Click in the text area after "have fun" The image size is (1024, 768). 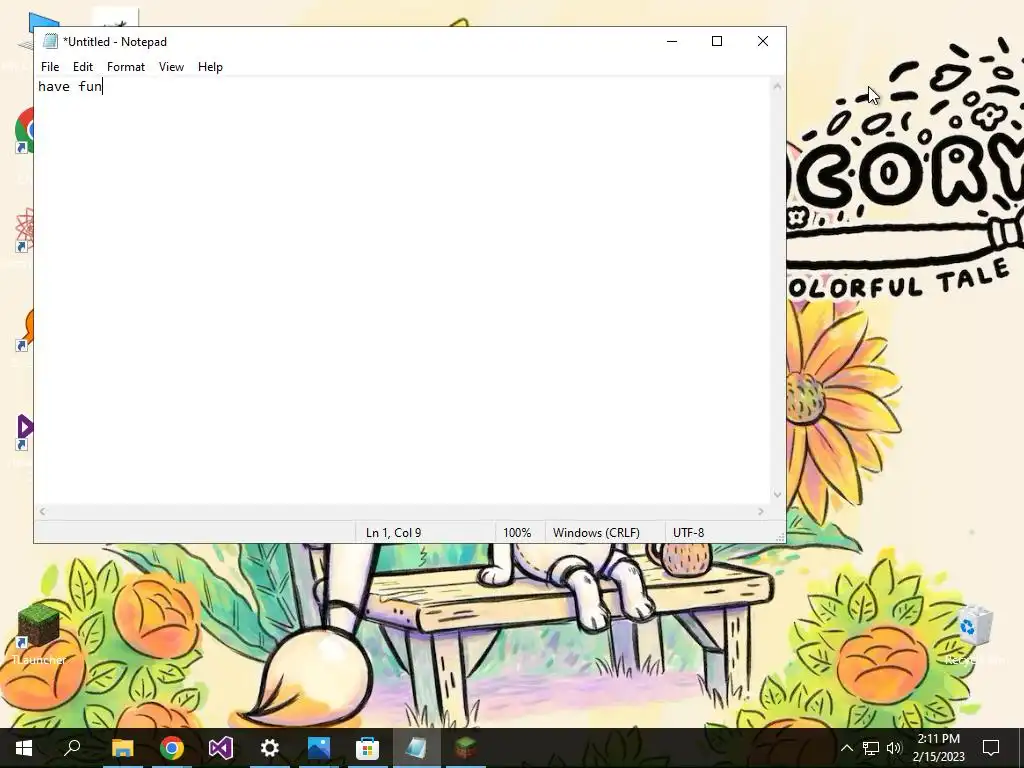(104, 86)
